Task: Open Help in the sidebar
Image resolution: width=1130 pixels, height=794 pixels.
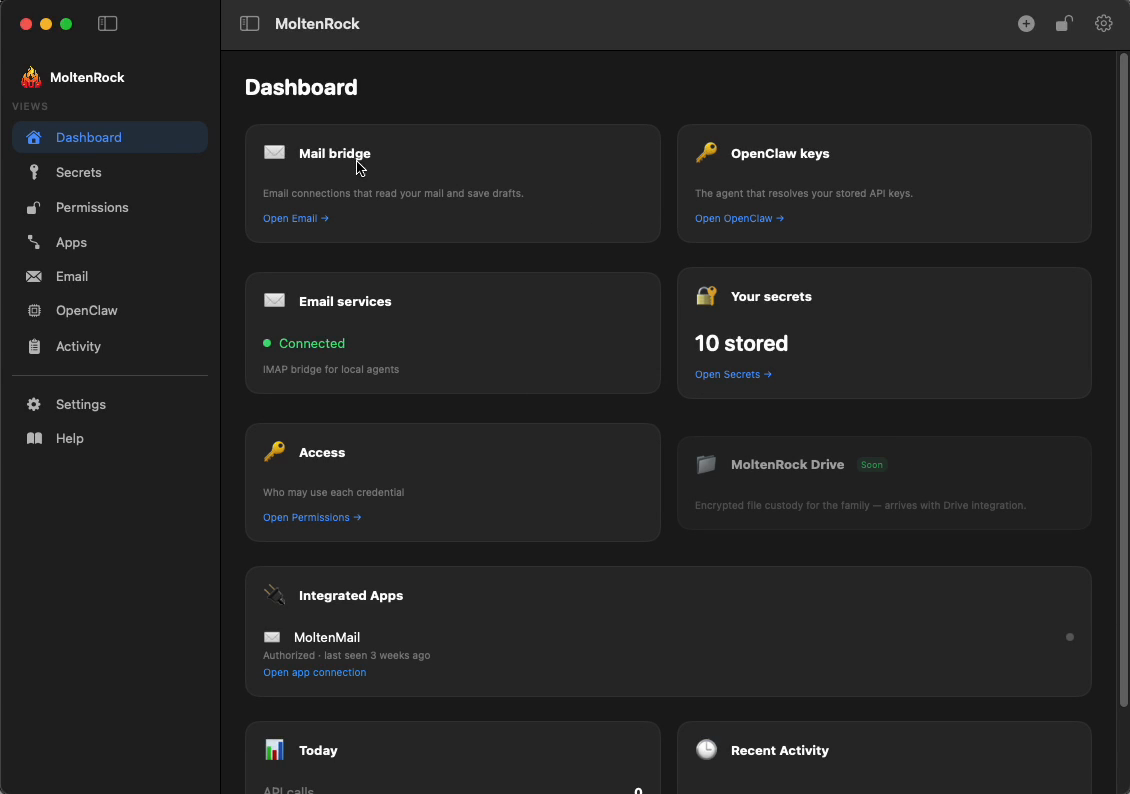Action: [x=110, y=438]
